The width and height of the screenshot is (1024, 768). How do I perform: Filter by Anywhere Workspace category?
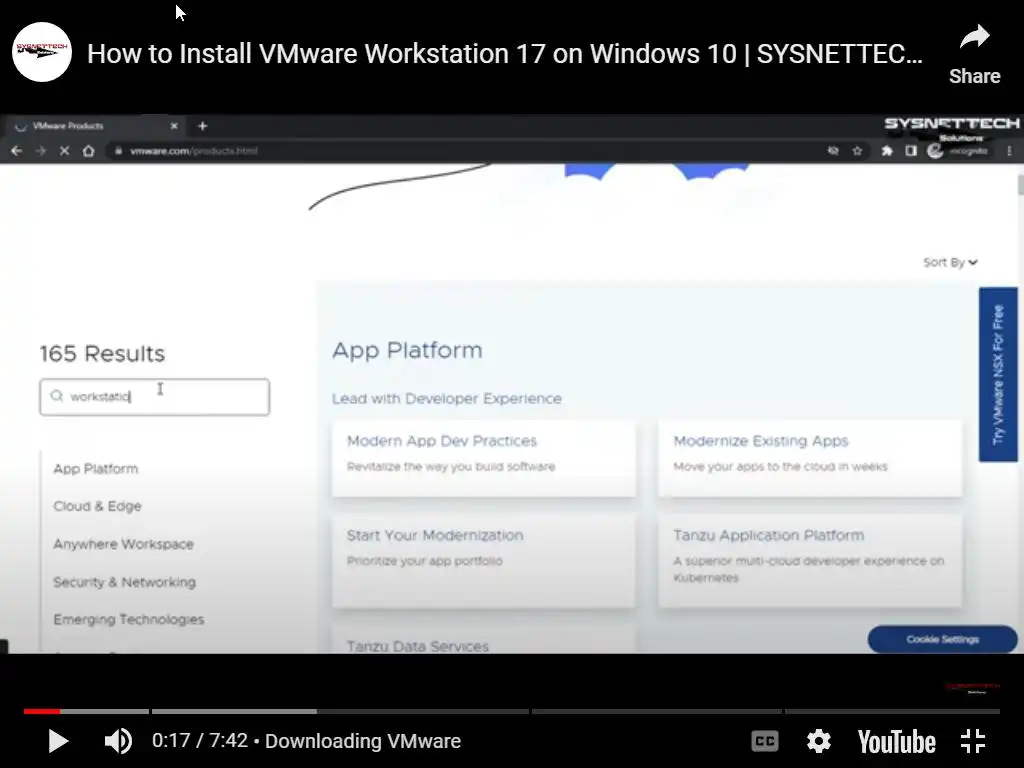pos(123,544)
